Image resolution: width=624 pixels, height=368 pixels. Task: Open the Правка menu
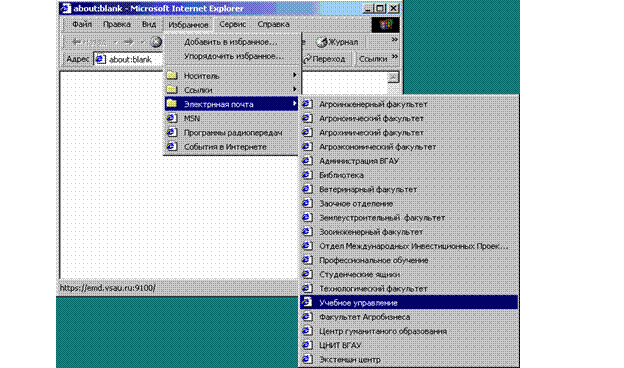(117, 24)
